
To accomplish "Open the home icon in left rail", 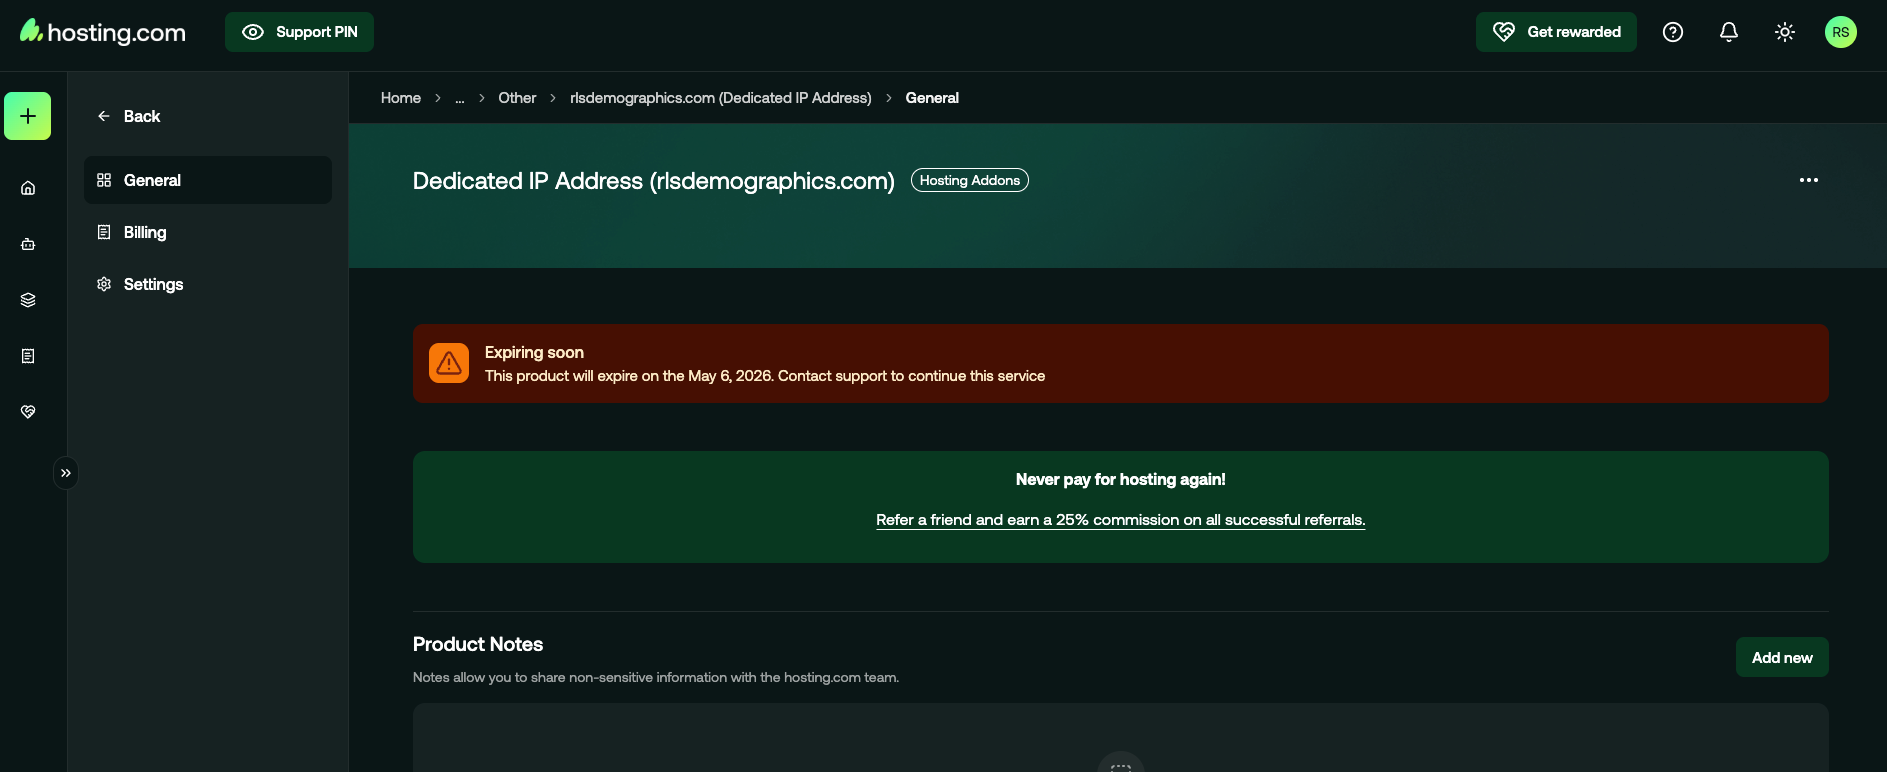I will [x=28, y=188].
